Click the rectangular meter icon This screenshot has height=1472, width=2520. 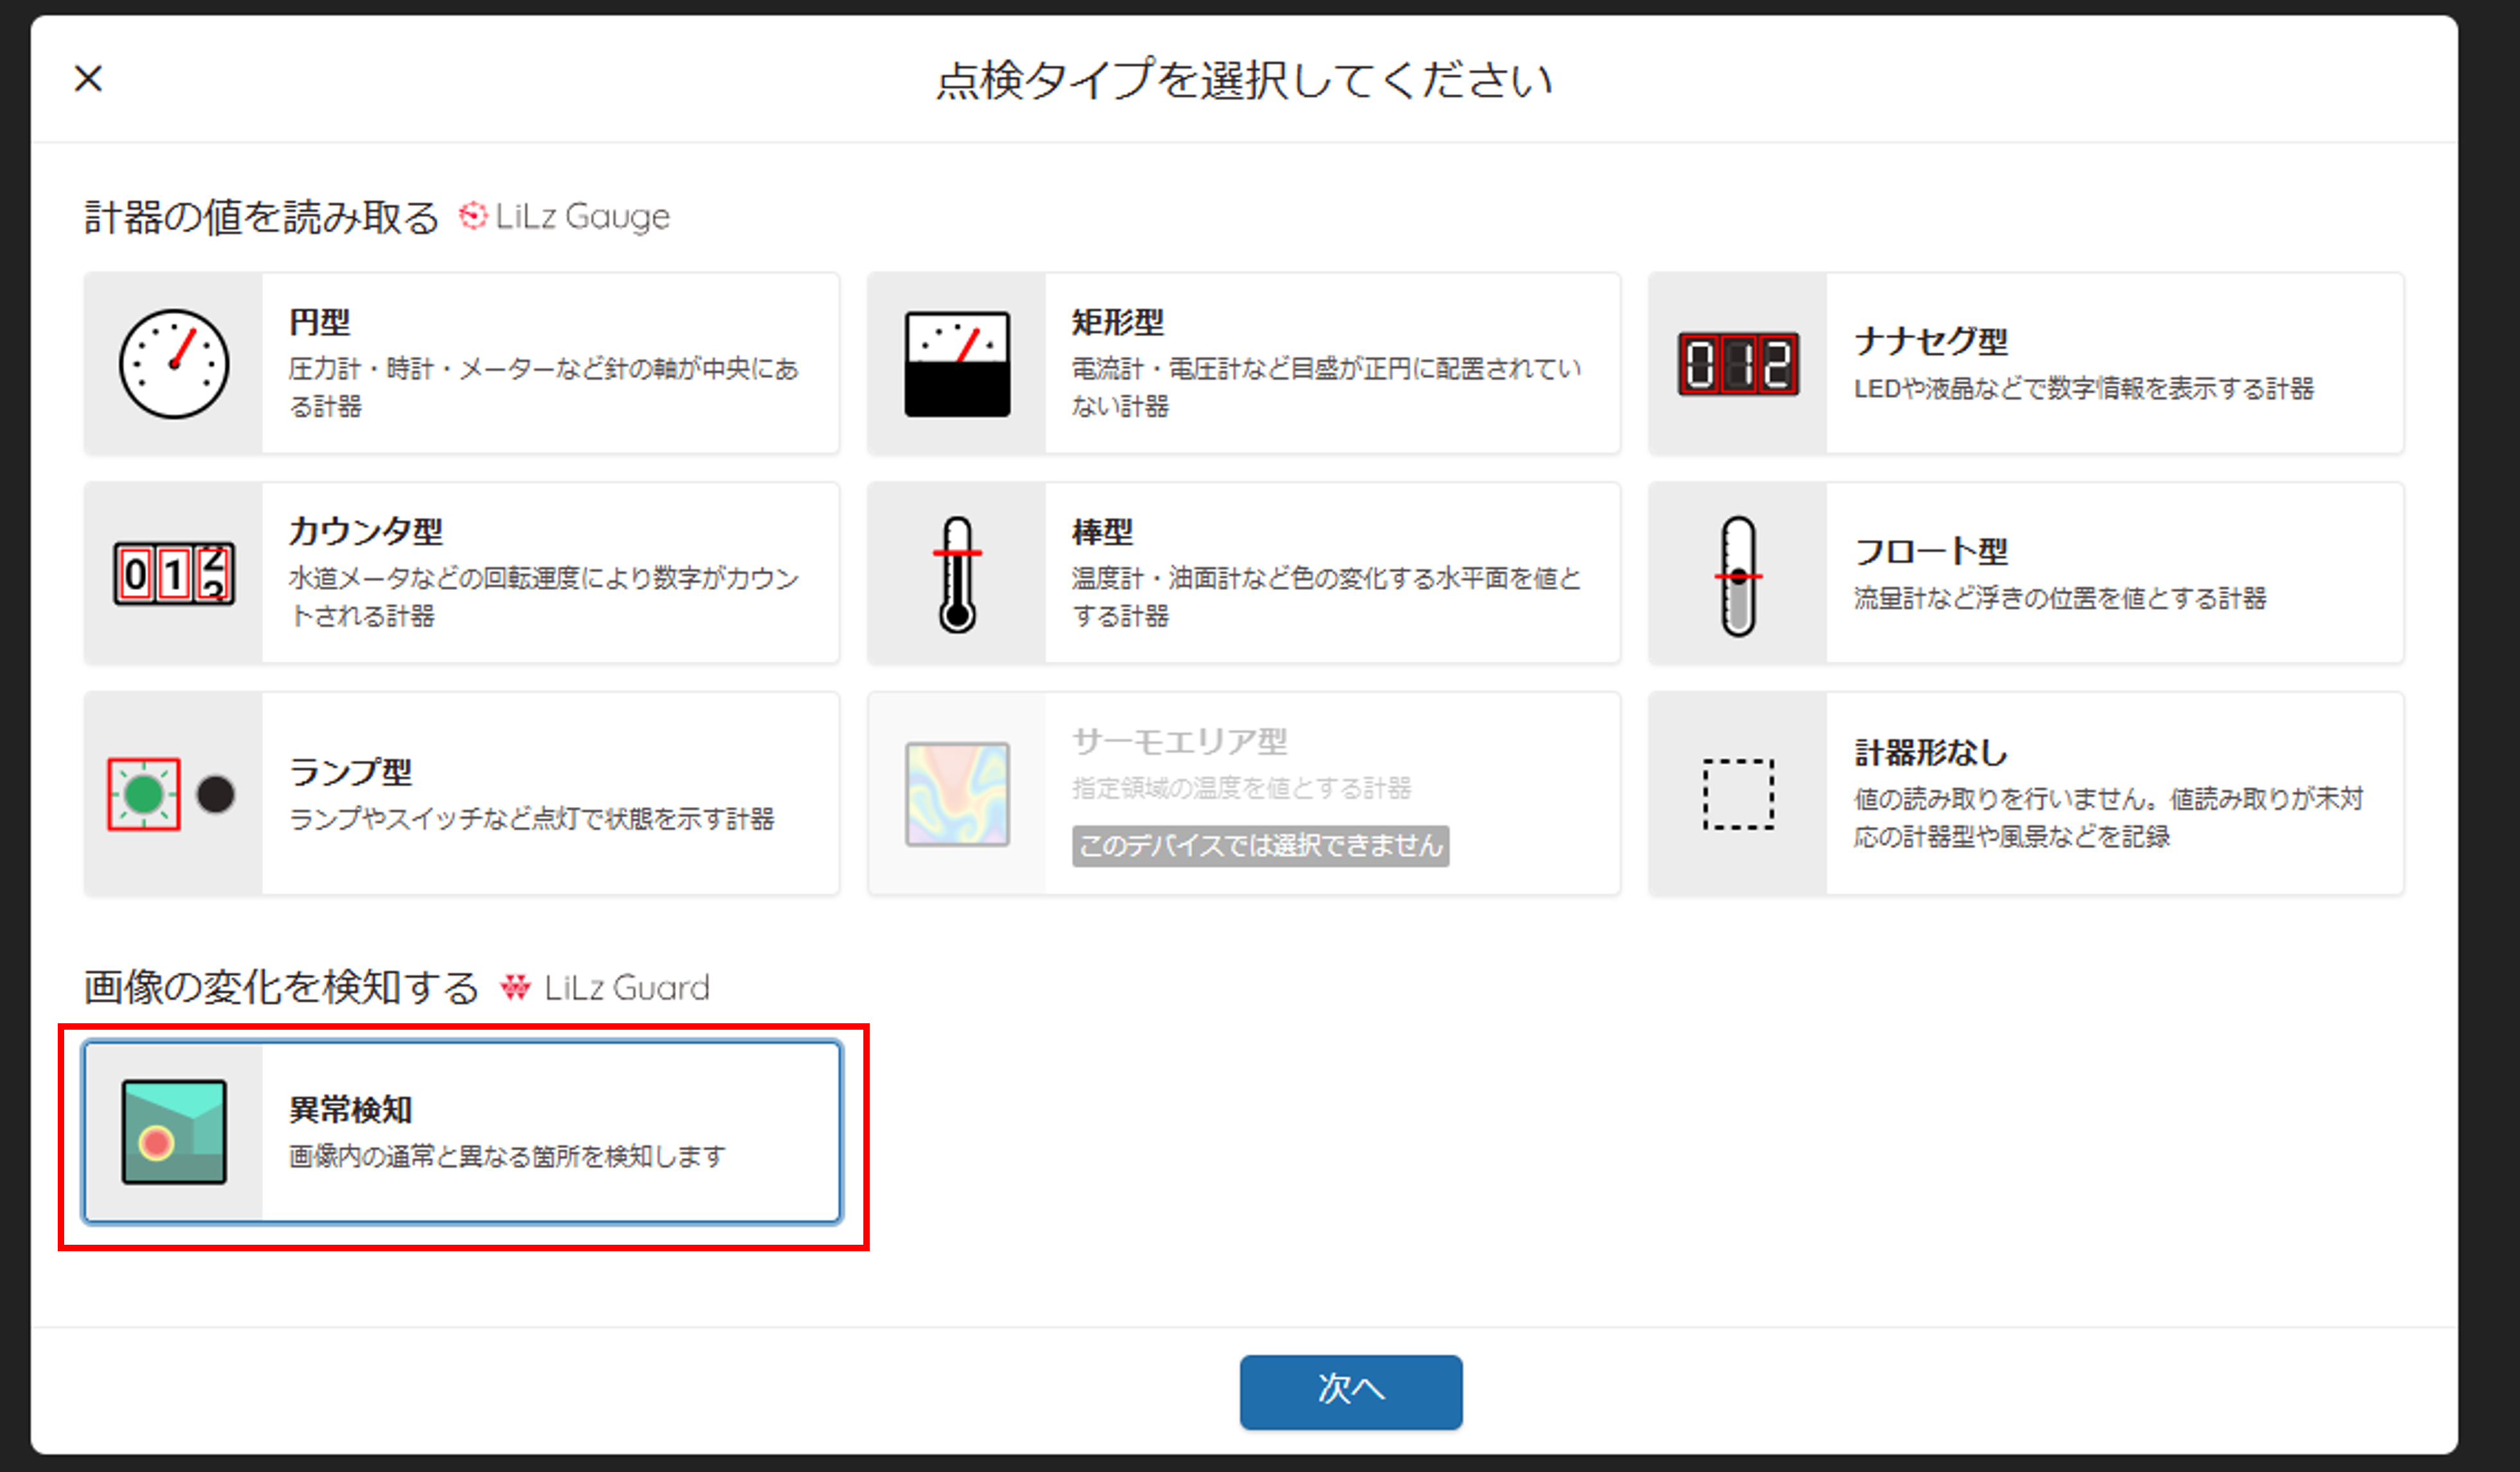coord(957,364)
